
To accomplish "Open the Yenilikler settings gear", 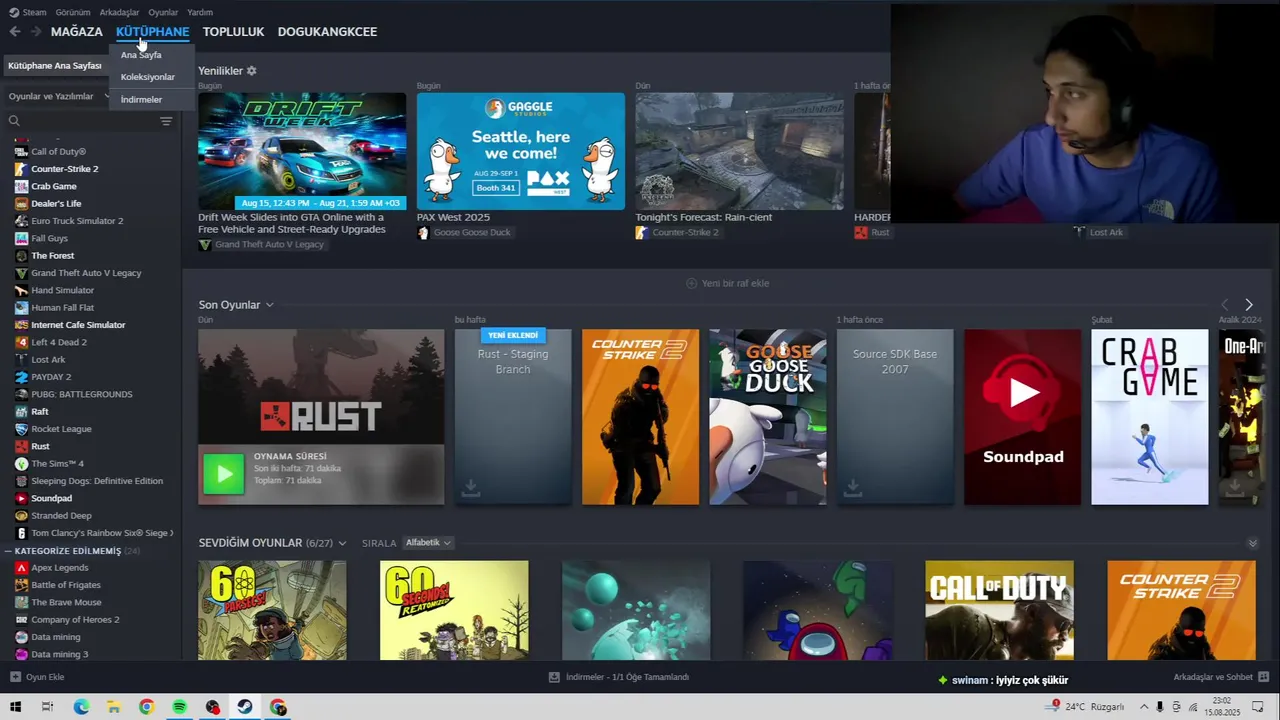I will pos(252,71).
